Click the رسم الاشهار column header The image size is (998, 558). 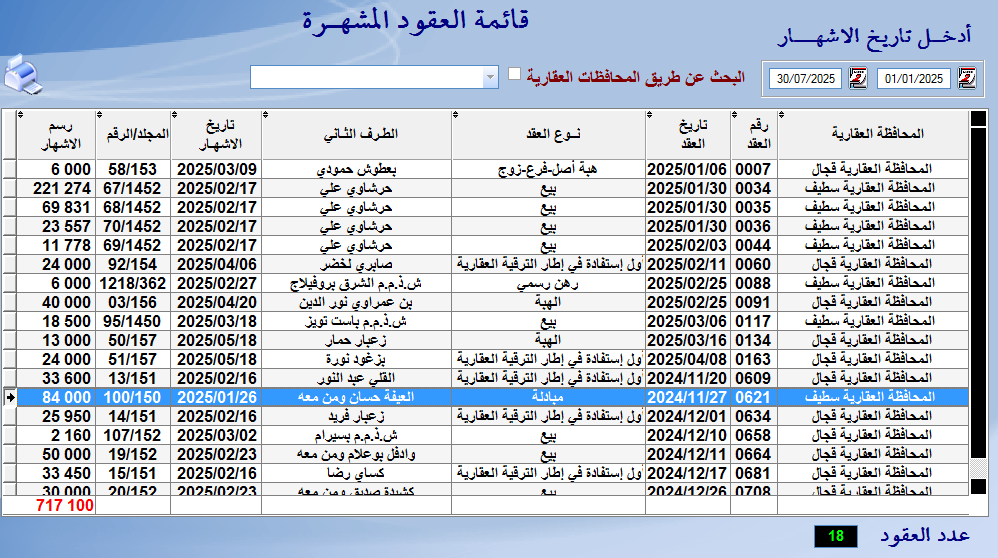(57, 132)
